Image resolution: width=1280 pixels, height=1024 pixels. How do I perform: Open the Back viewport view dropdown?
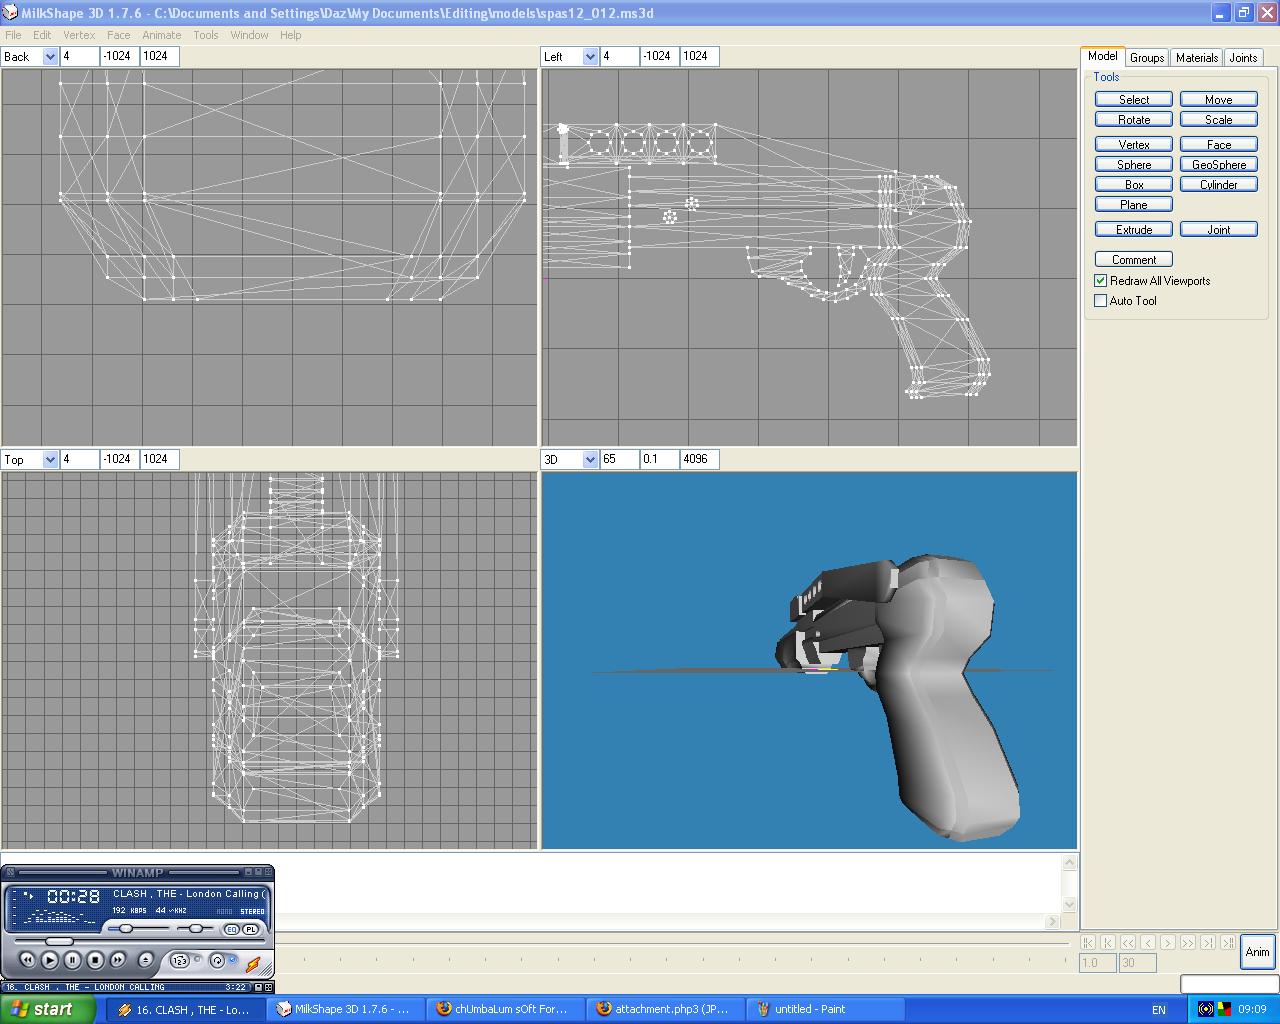[50, 57]
